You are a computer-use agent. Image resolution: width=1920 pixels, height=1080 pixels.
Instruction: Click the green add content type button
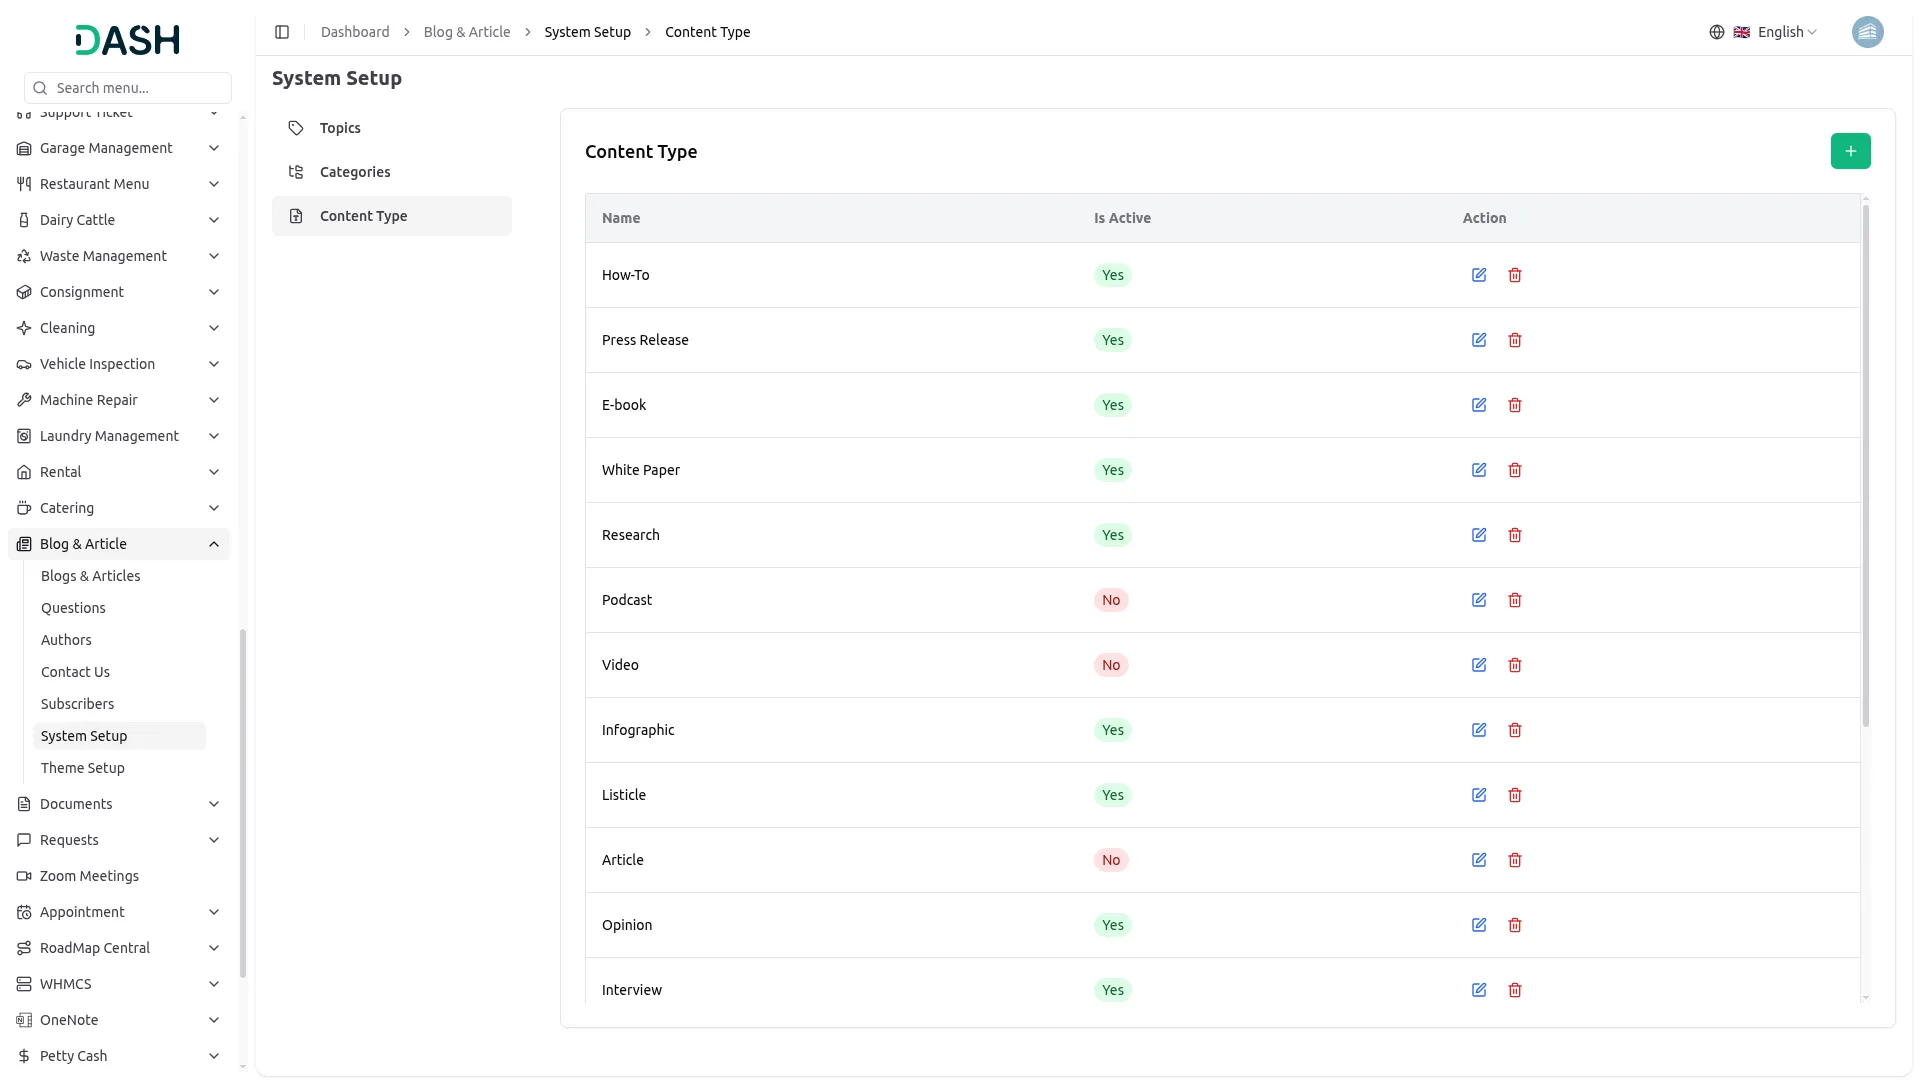(x=1850, y=151)
